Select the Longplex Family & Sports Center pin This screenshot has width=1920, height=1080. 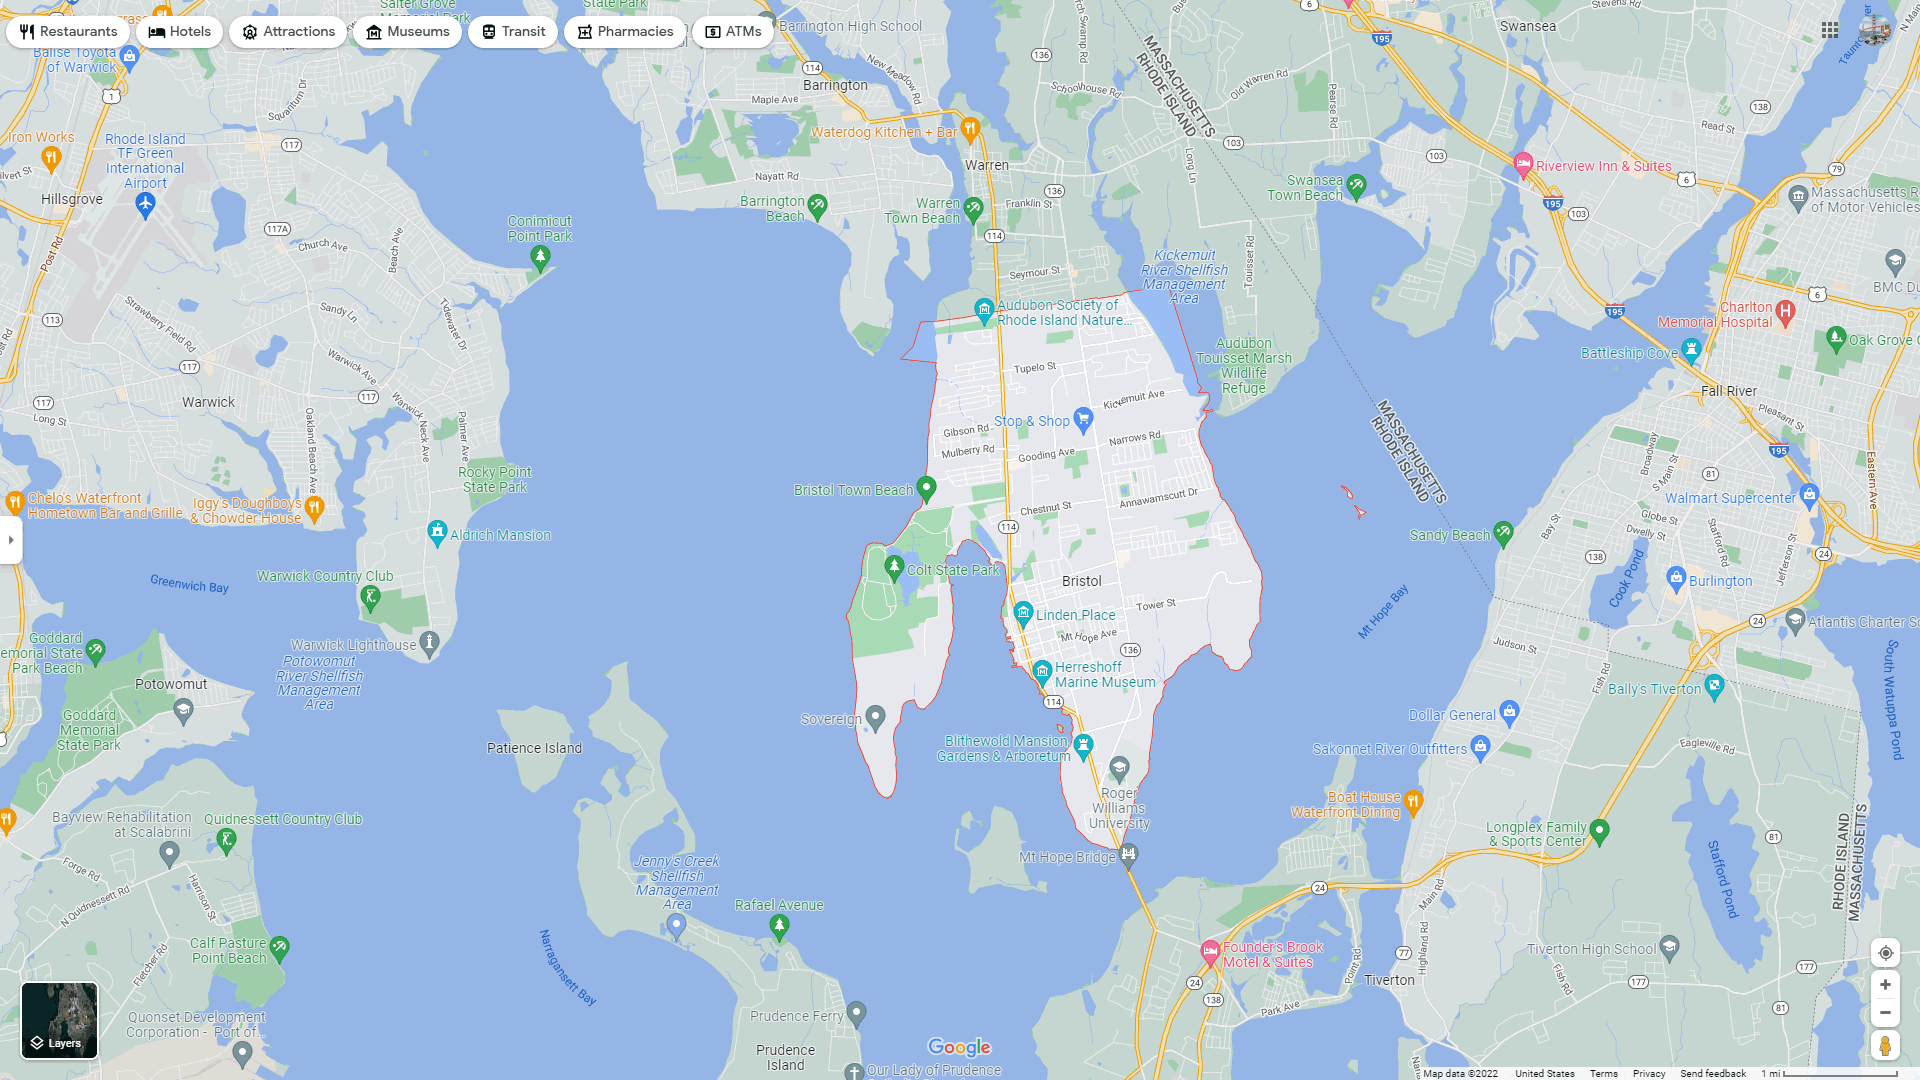tap(1598, 830)
